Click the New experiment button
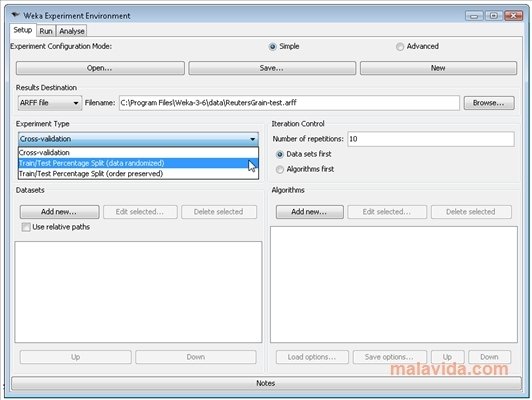This screenshot has width=532, height=400. click(x=438, y=68)
